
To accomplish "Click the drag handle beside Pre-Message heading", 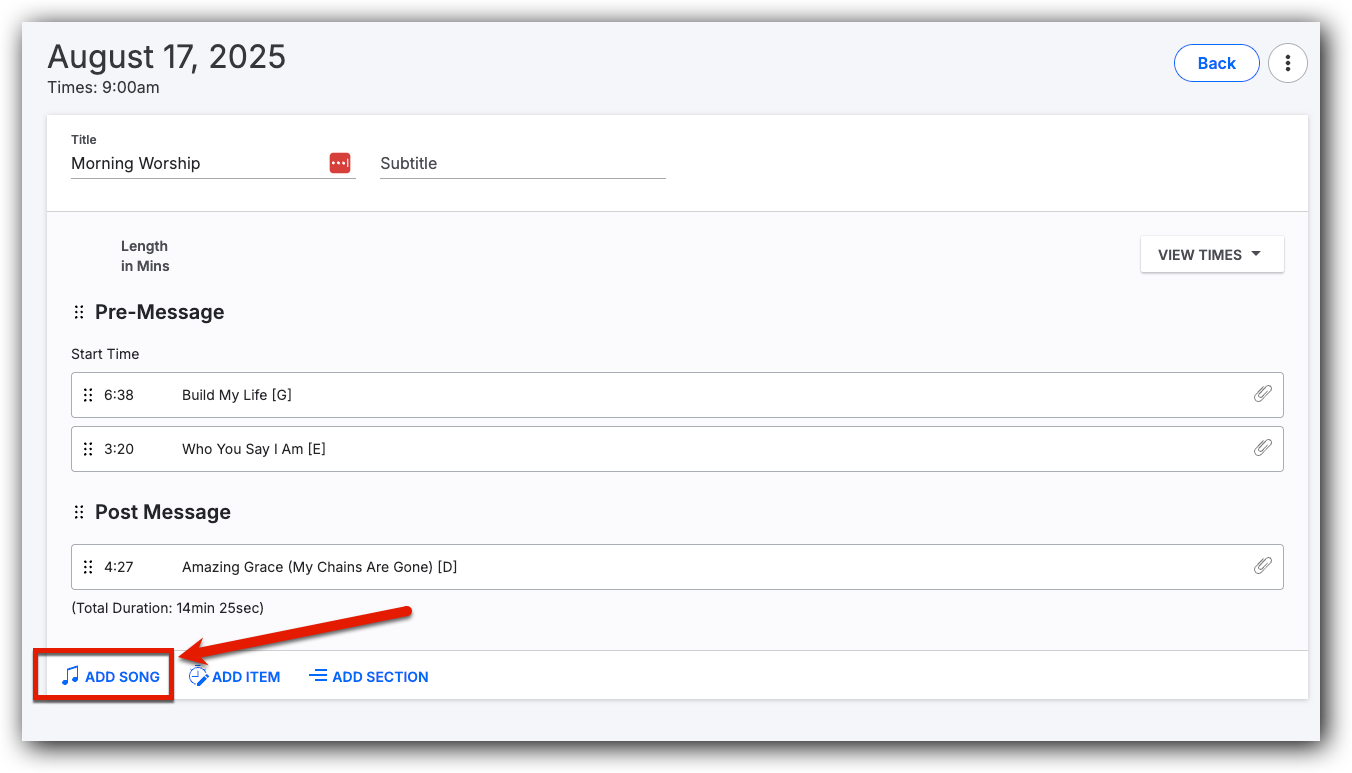I will [x=78, y=311].
